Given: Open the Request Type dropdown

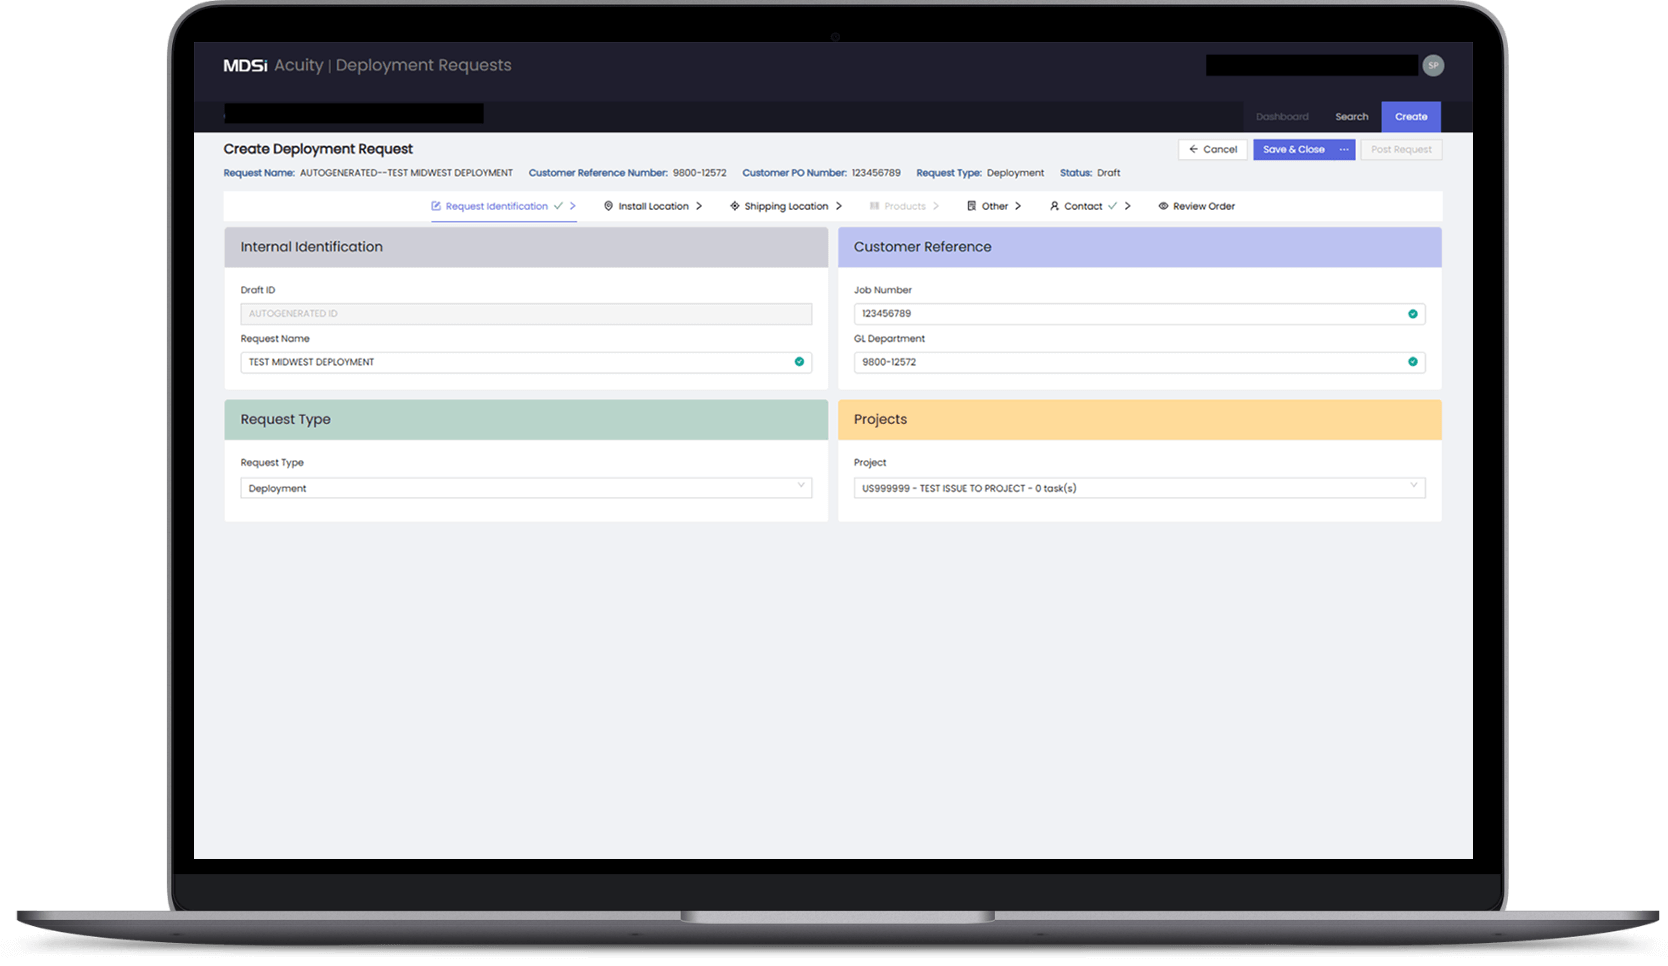Looking at the screenshot, I should click(x=526, y=488).
